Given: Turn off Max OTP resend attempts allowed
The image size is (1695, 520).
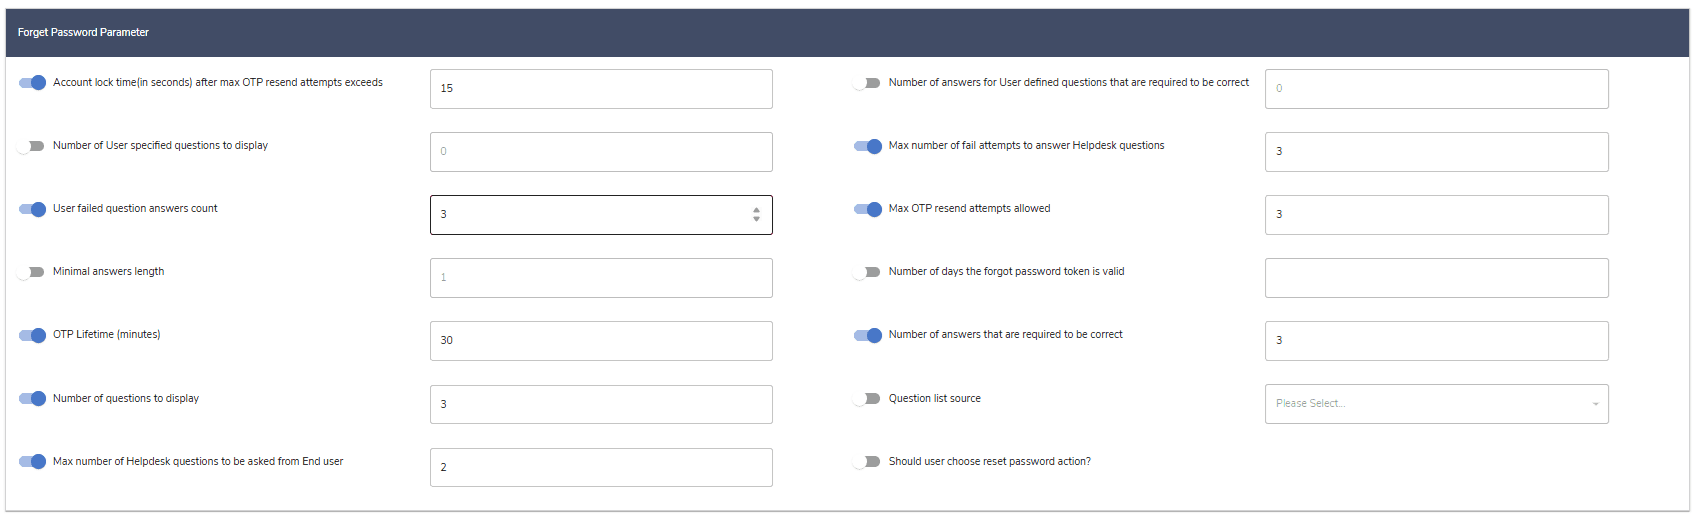Looking at the screenshot, I should 868,209.
